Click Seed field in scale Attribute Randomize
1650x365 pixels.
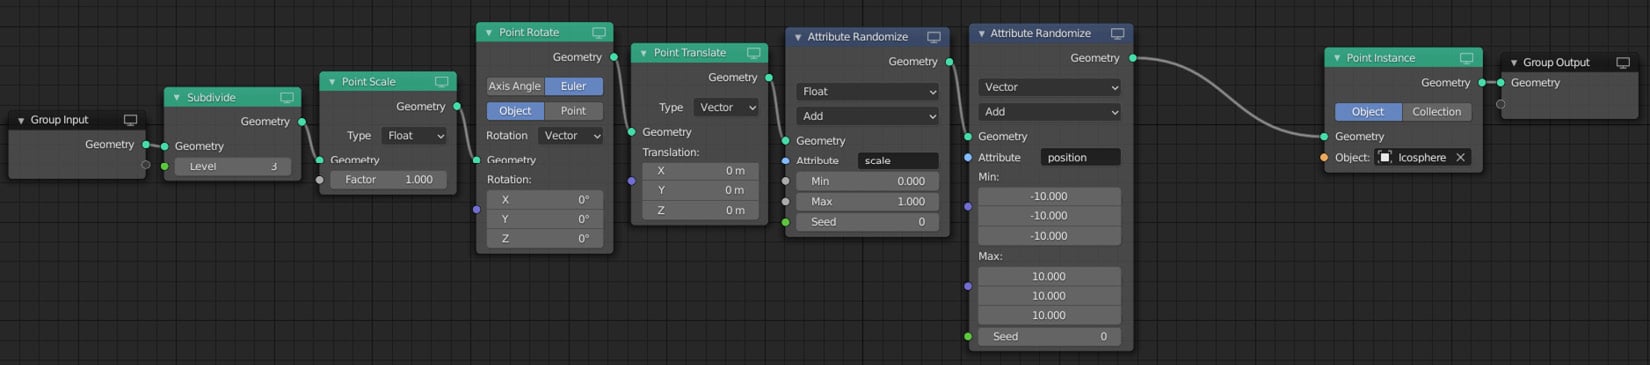[867, 222]
